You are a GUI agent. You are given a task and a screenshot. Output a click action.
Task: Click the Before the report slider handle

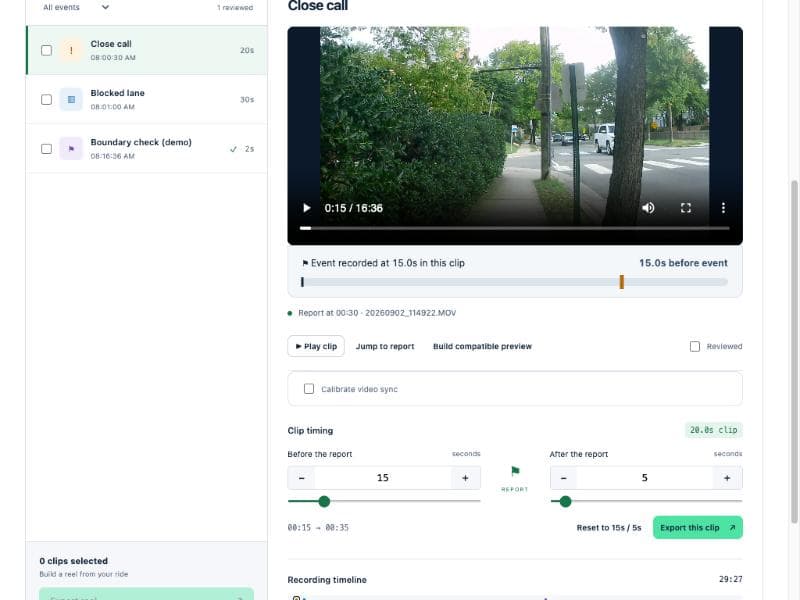point(324,502)
